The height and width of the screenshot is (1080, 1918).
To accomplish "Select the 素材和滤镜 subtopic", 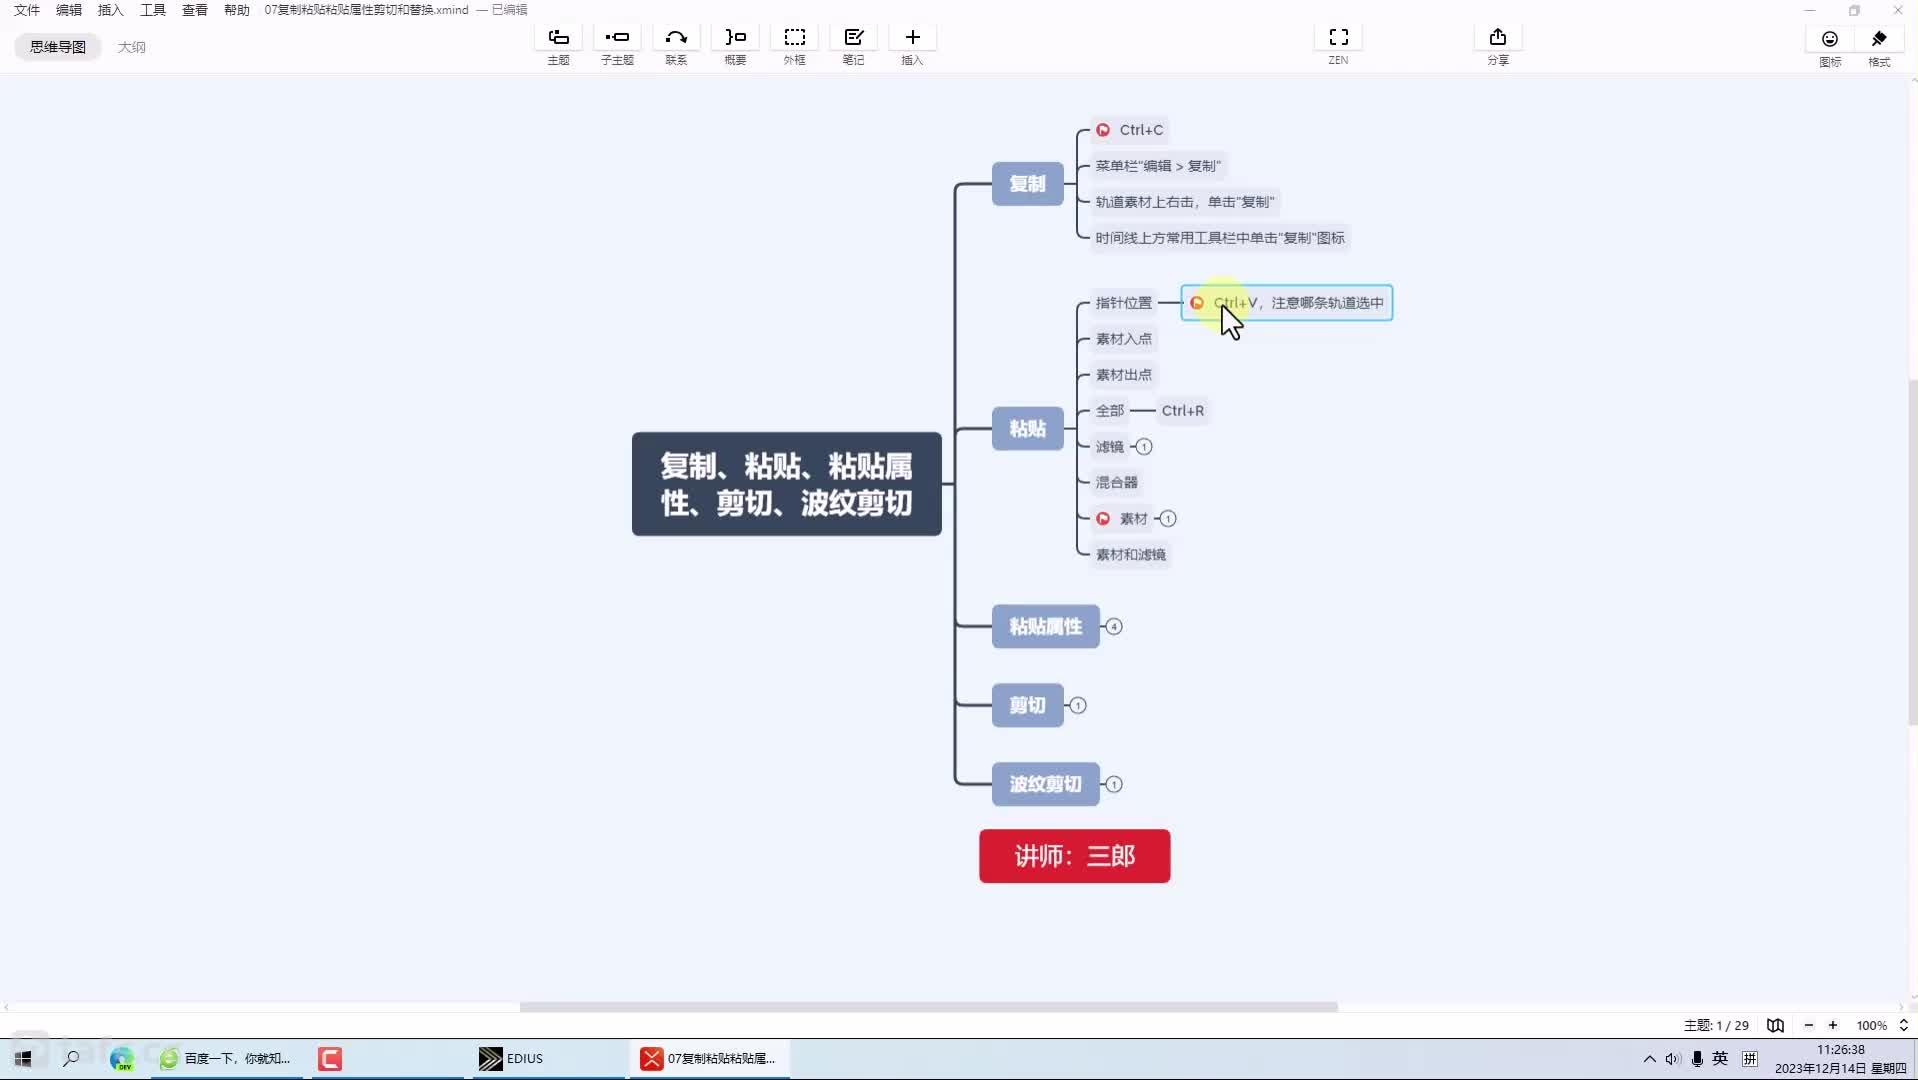I will click(x=1130, y=555).
